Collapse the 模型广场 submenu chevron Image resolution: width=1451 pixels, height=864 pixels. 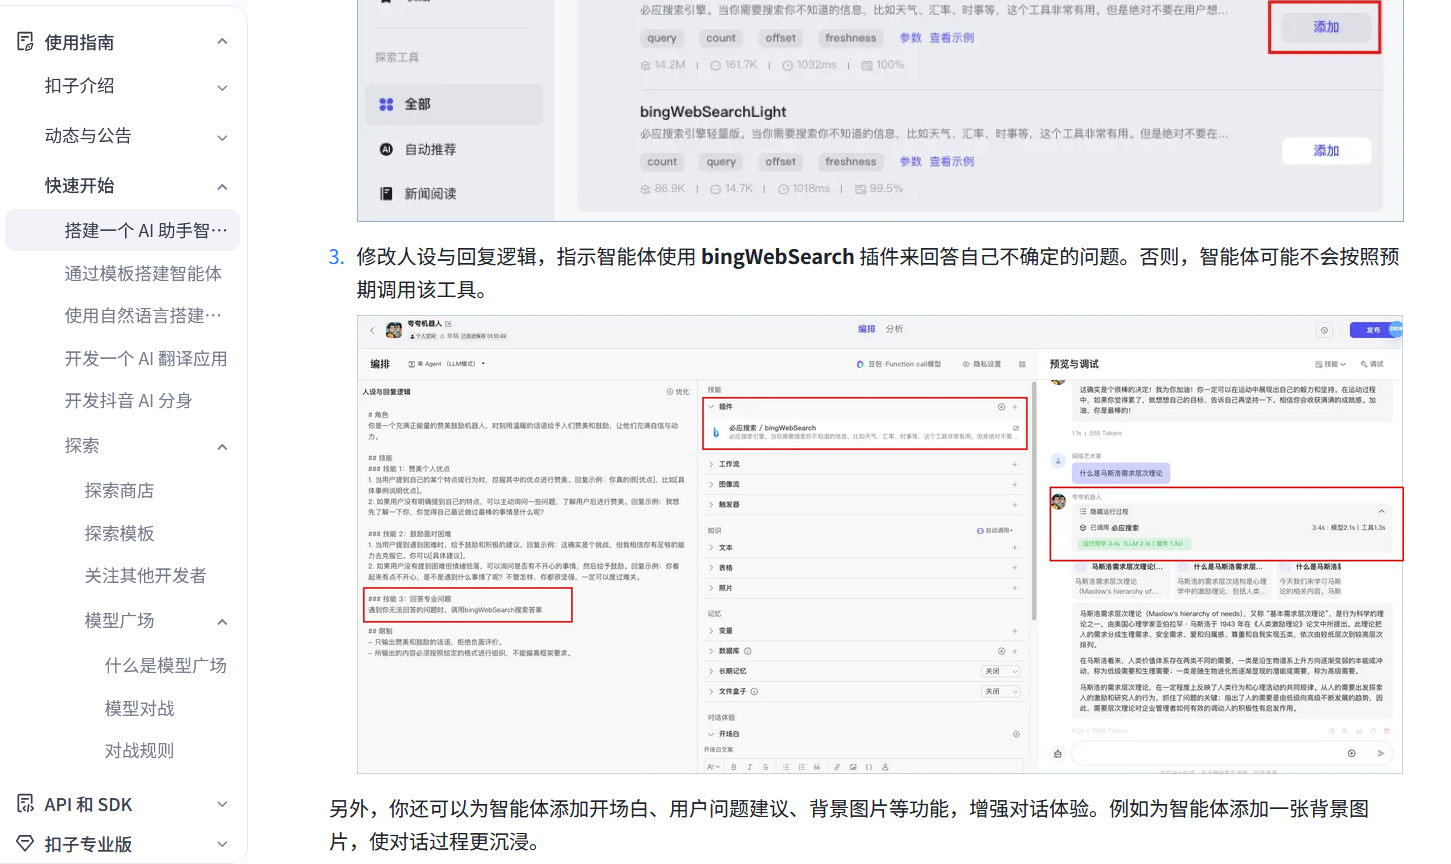click(x=222, y=622)
